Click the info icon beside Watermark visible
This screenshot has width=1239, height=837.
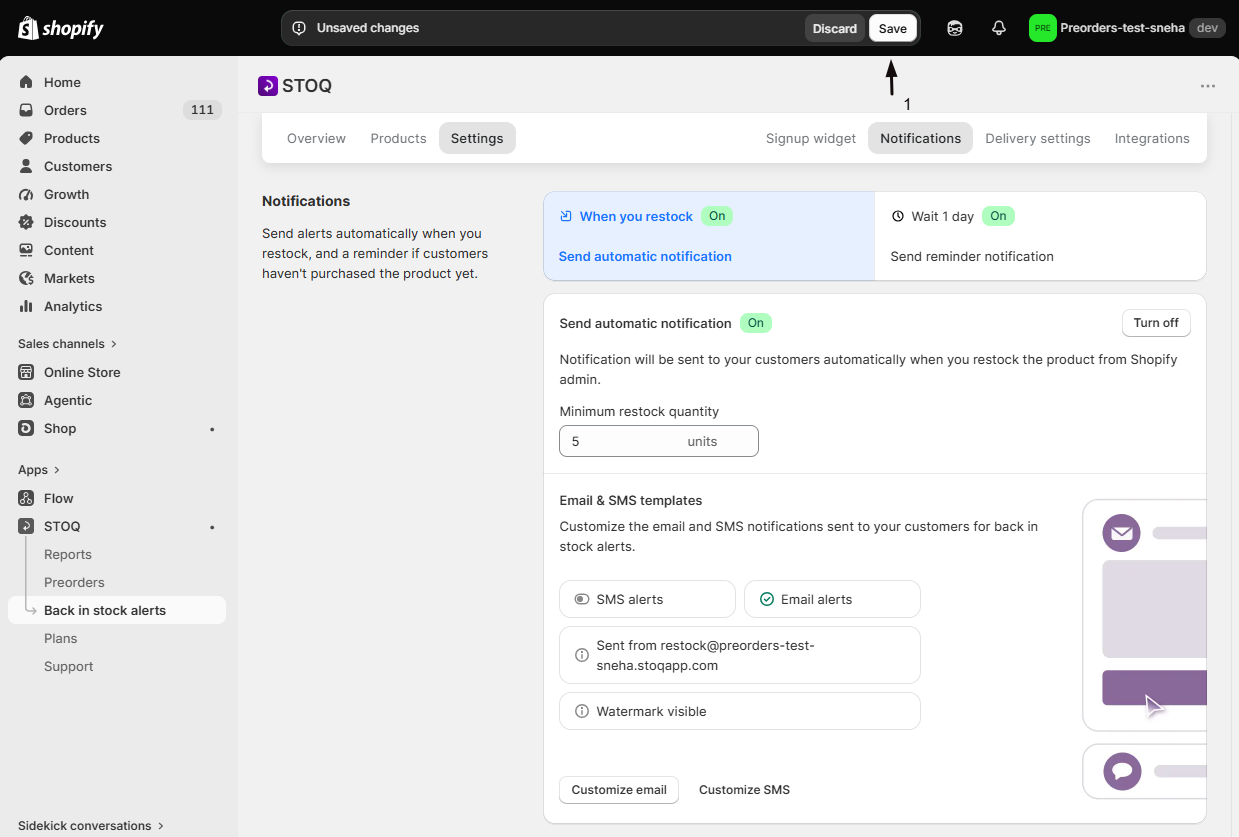tap(582, 712)
